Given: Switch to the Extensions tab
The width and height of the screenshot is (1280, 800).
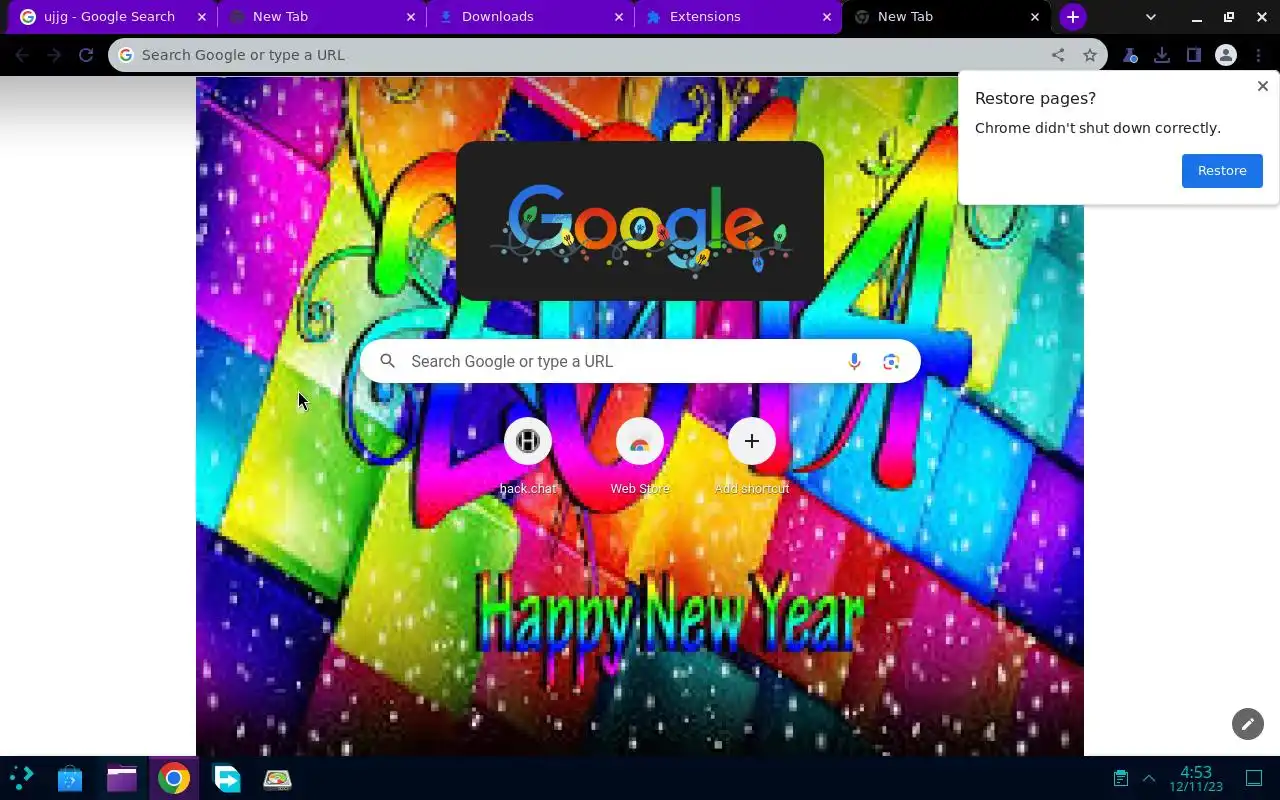Looking at the screenshot, I should 738,17.
